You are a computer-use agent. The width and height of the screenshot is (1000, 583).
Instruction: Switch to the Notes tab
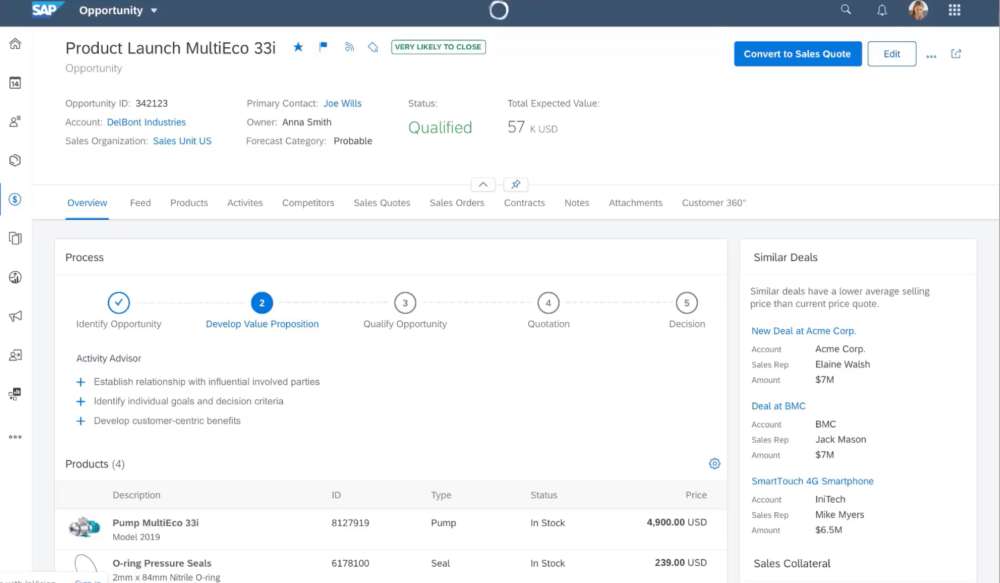[577, 203]
